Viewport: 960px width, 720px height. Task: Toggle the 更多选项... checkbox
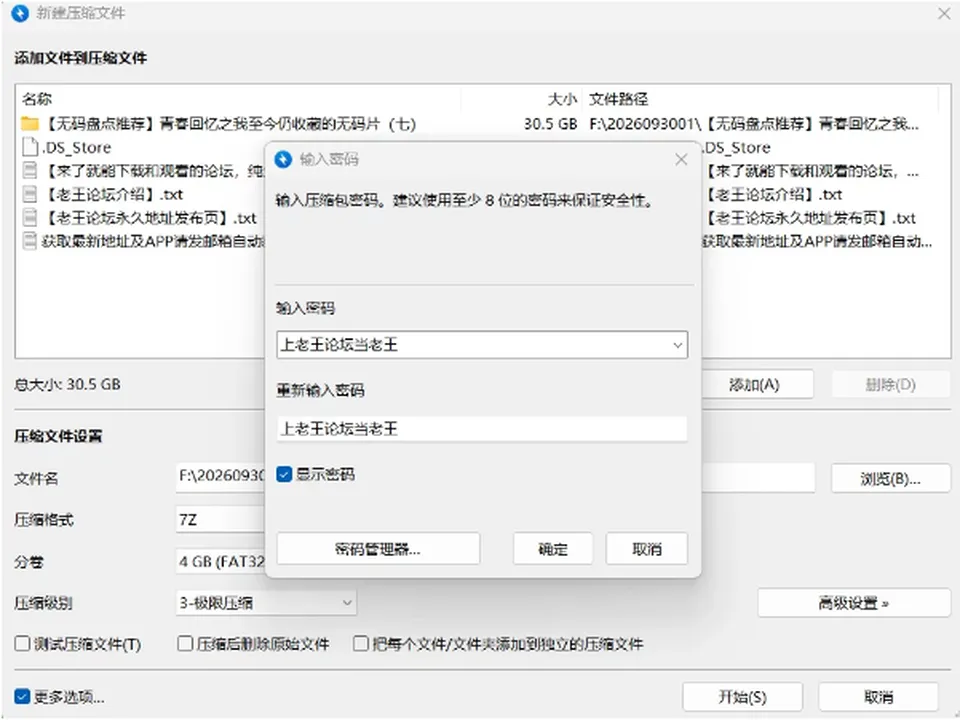[22, 696]
